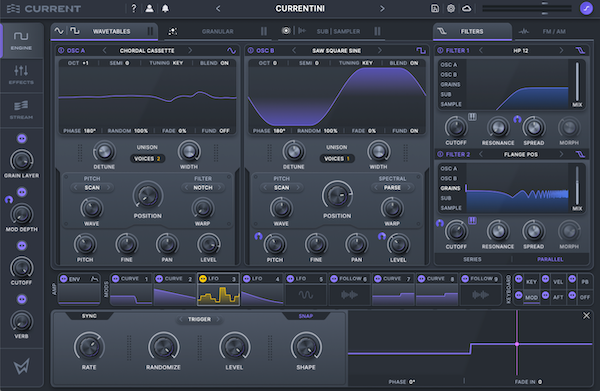Select next OSC B spectral mode after Parse

[x=409, y=187]
